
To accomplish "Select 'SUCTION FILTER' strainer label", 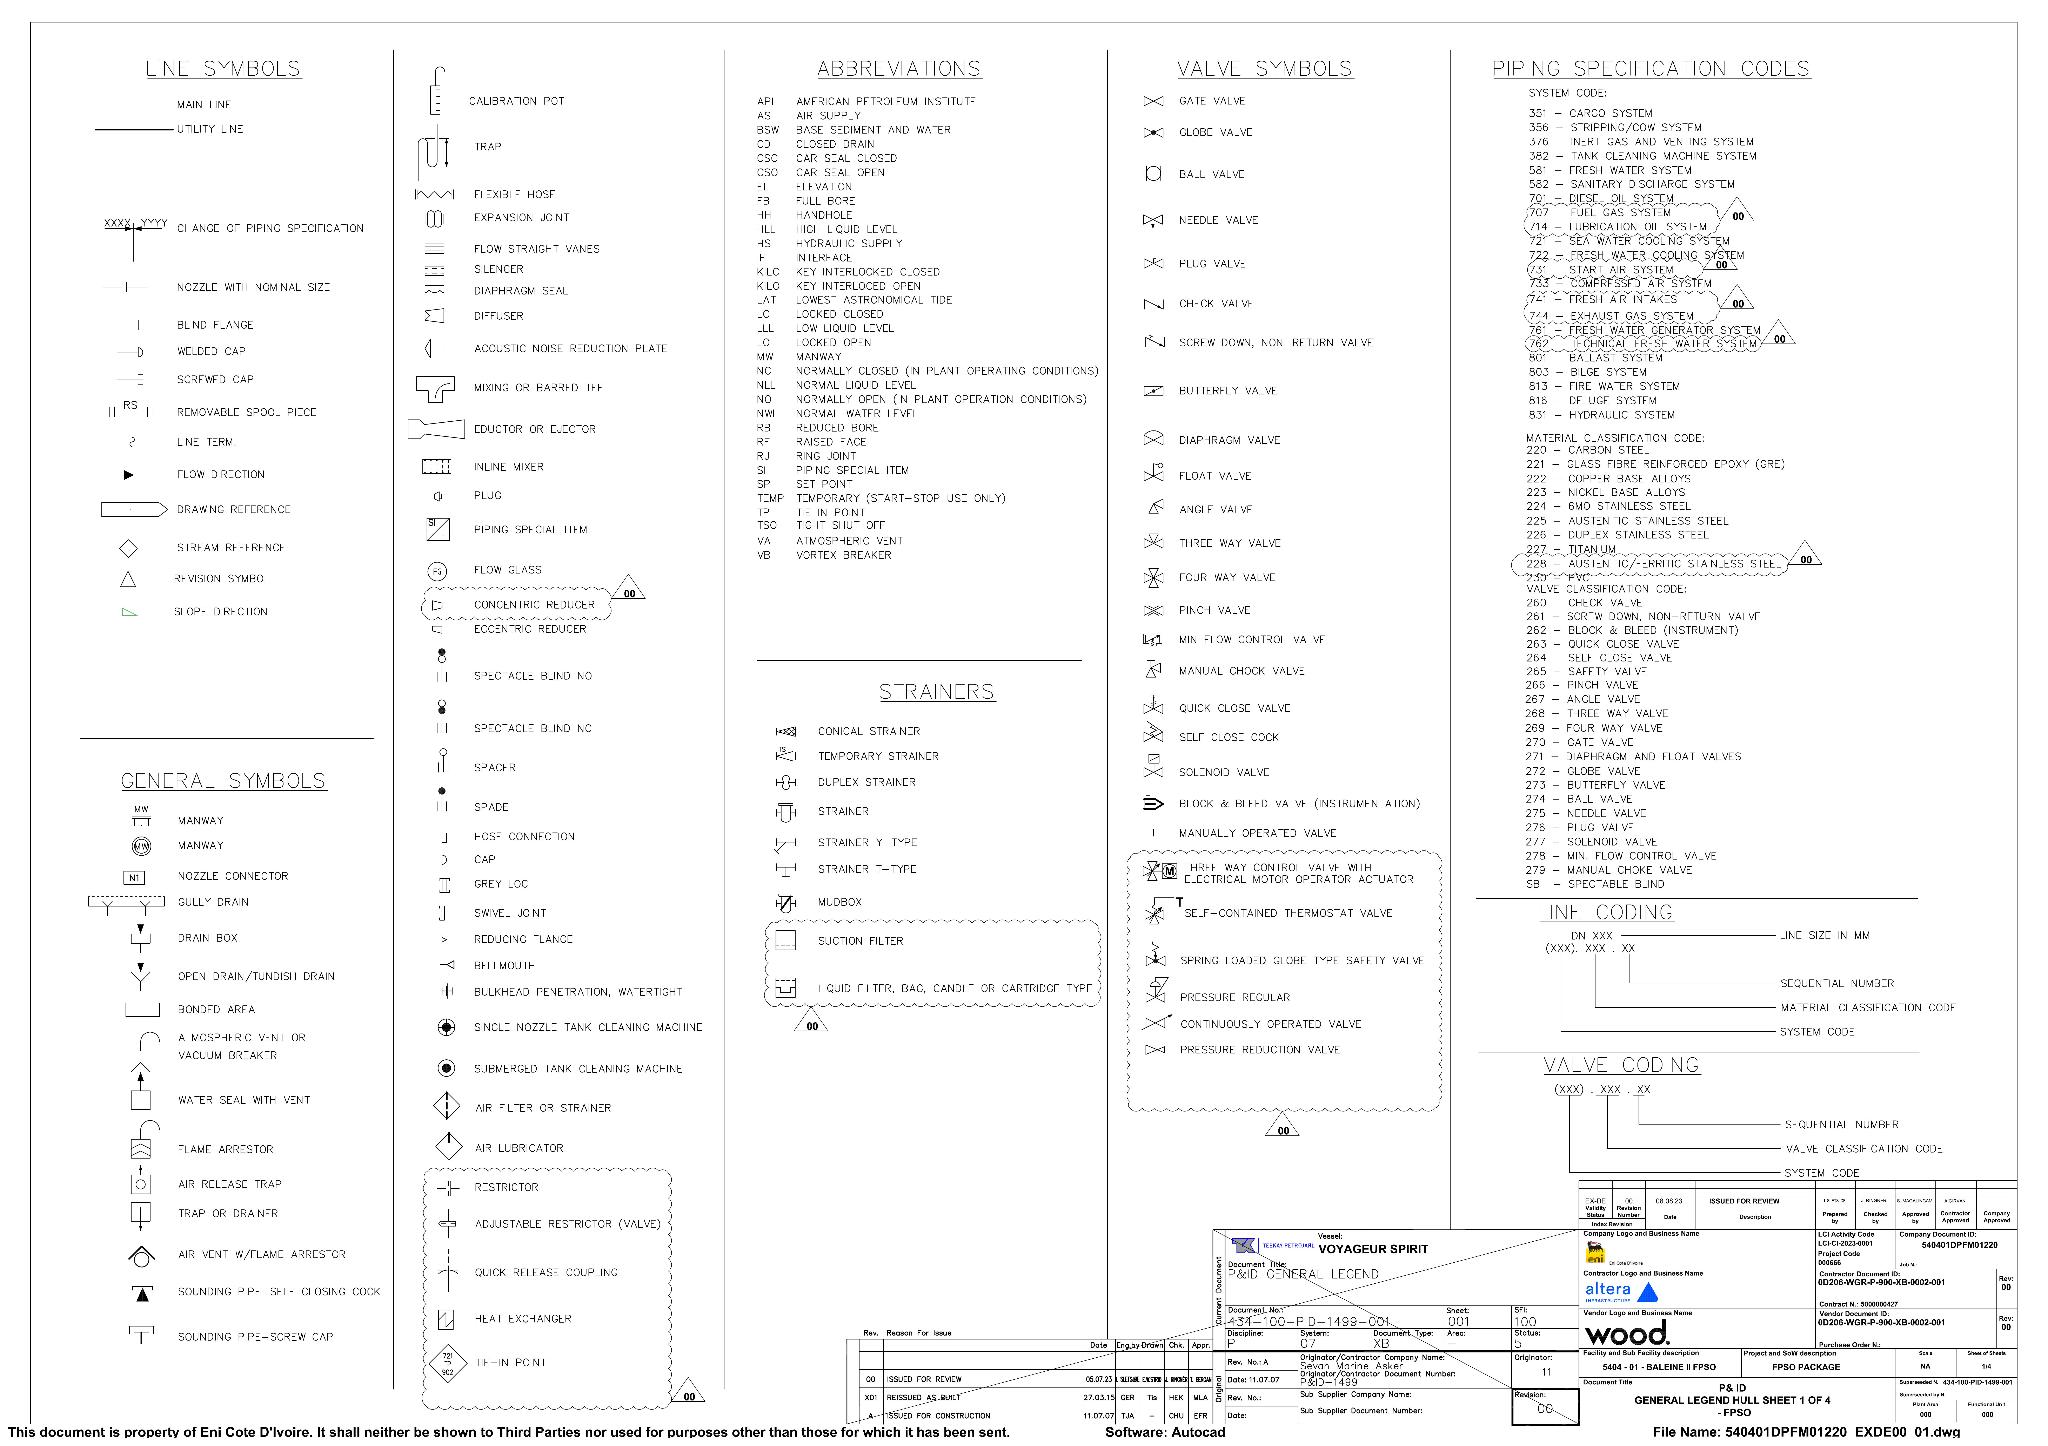I will (860, 941).
